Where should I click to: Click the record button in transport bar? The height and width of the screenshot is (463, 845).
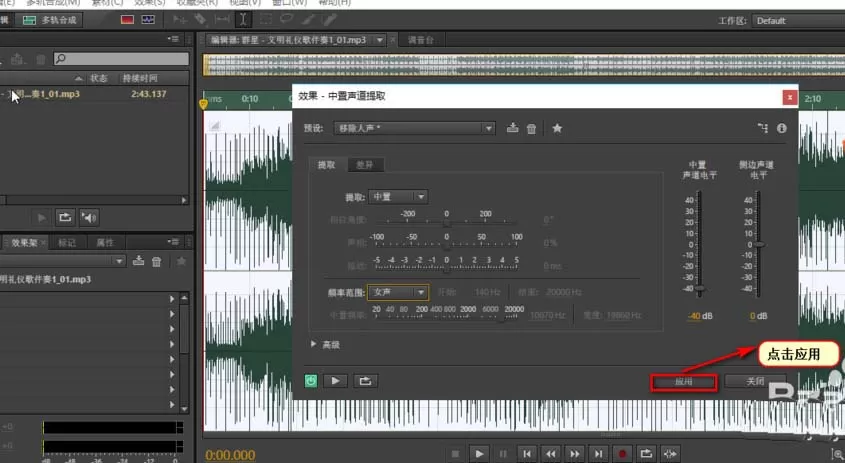point(622,454)
